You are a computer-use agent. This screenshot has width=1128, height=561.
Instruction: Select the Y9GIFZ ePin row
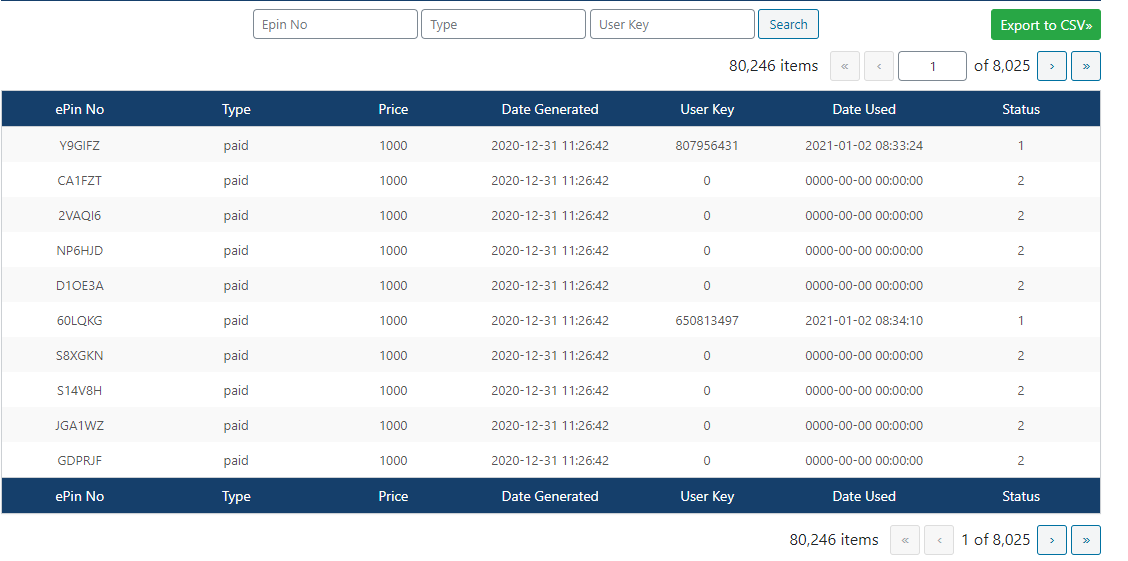click(x=80, y=146)
